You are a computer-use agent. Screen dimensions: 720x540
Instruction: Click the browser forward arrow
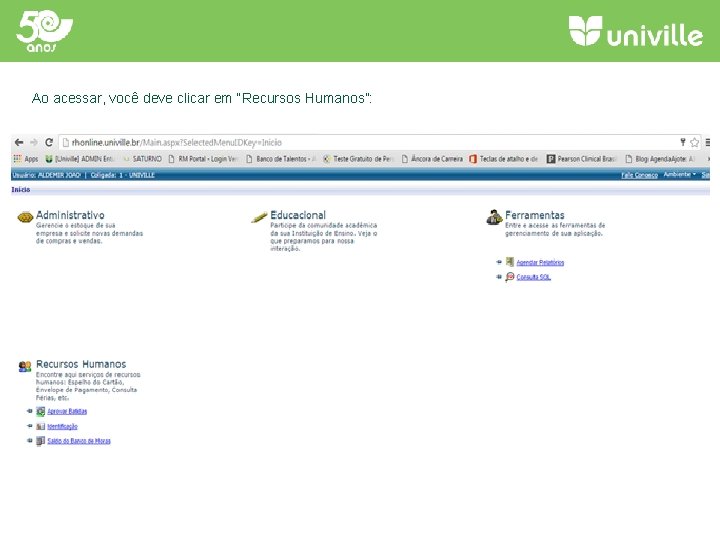point(34,142)
